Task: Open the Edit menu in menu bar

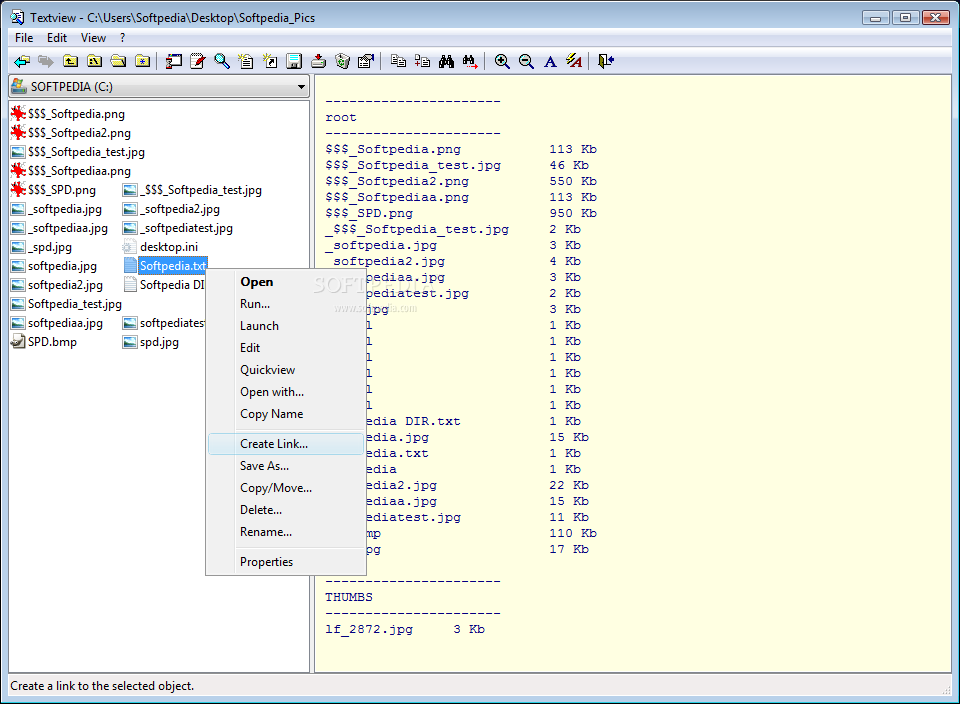Action: pyautogui.click(x=57, y=38)
